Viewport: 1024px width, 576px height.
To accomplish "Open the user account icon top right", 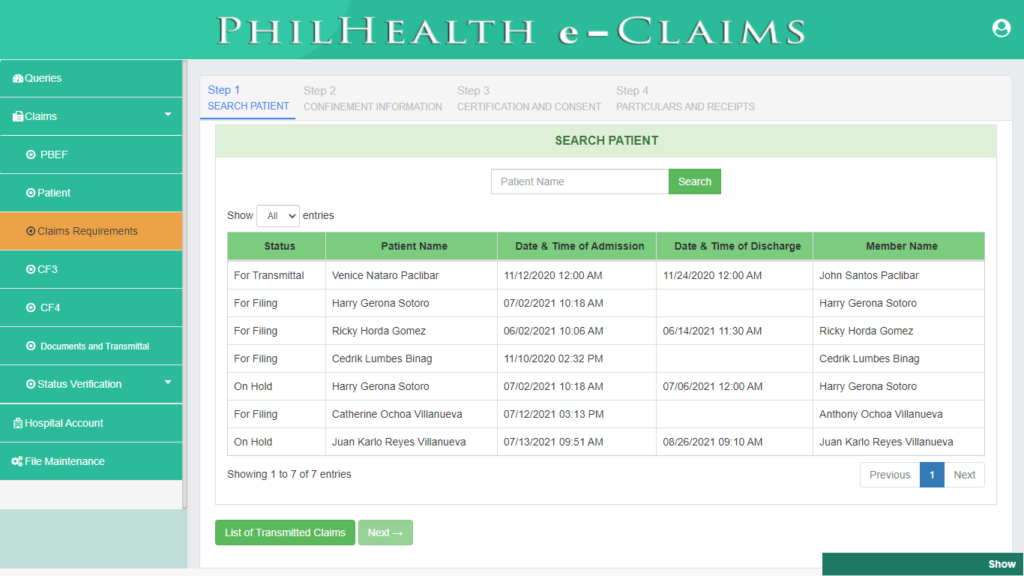I will 1001,28.
